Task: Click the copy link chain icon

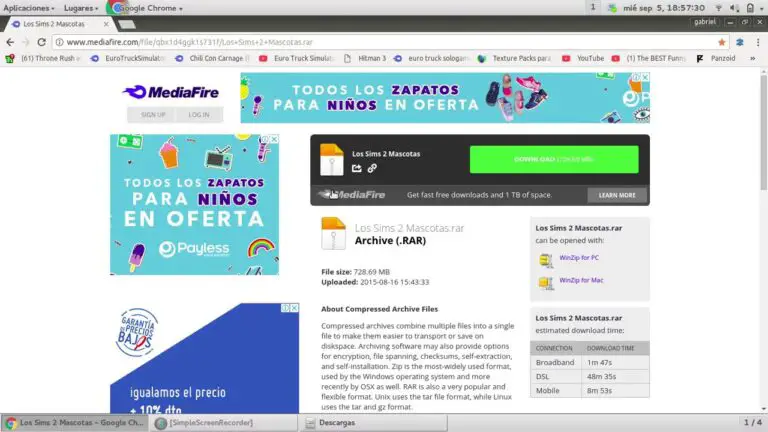Action: point(372,168)
